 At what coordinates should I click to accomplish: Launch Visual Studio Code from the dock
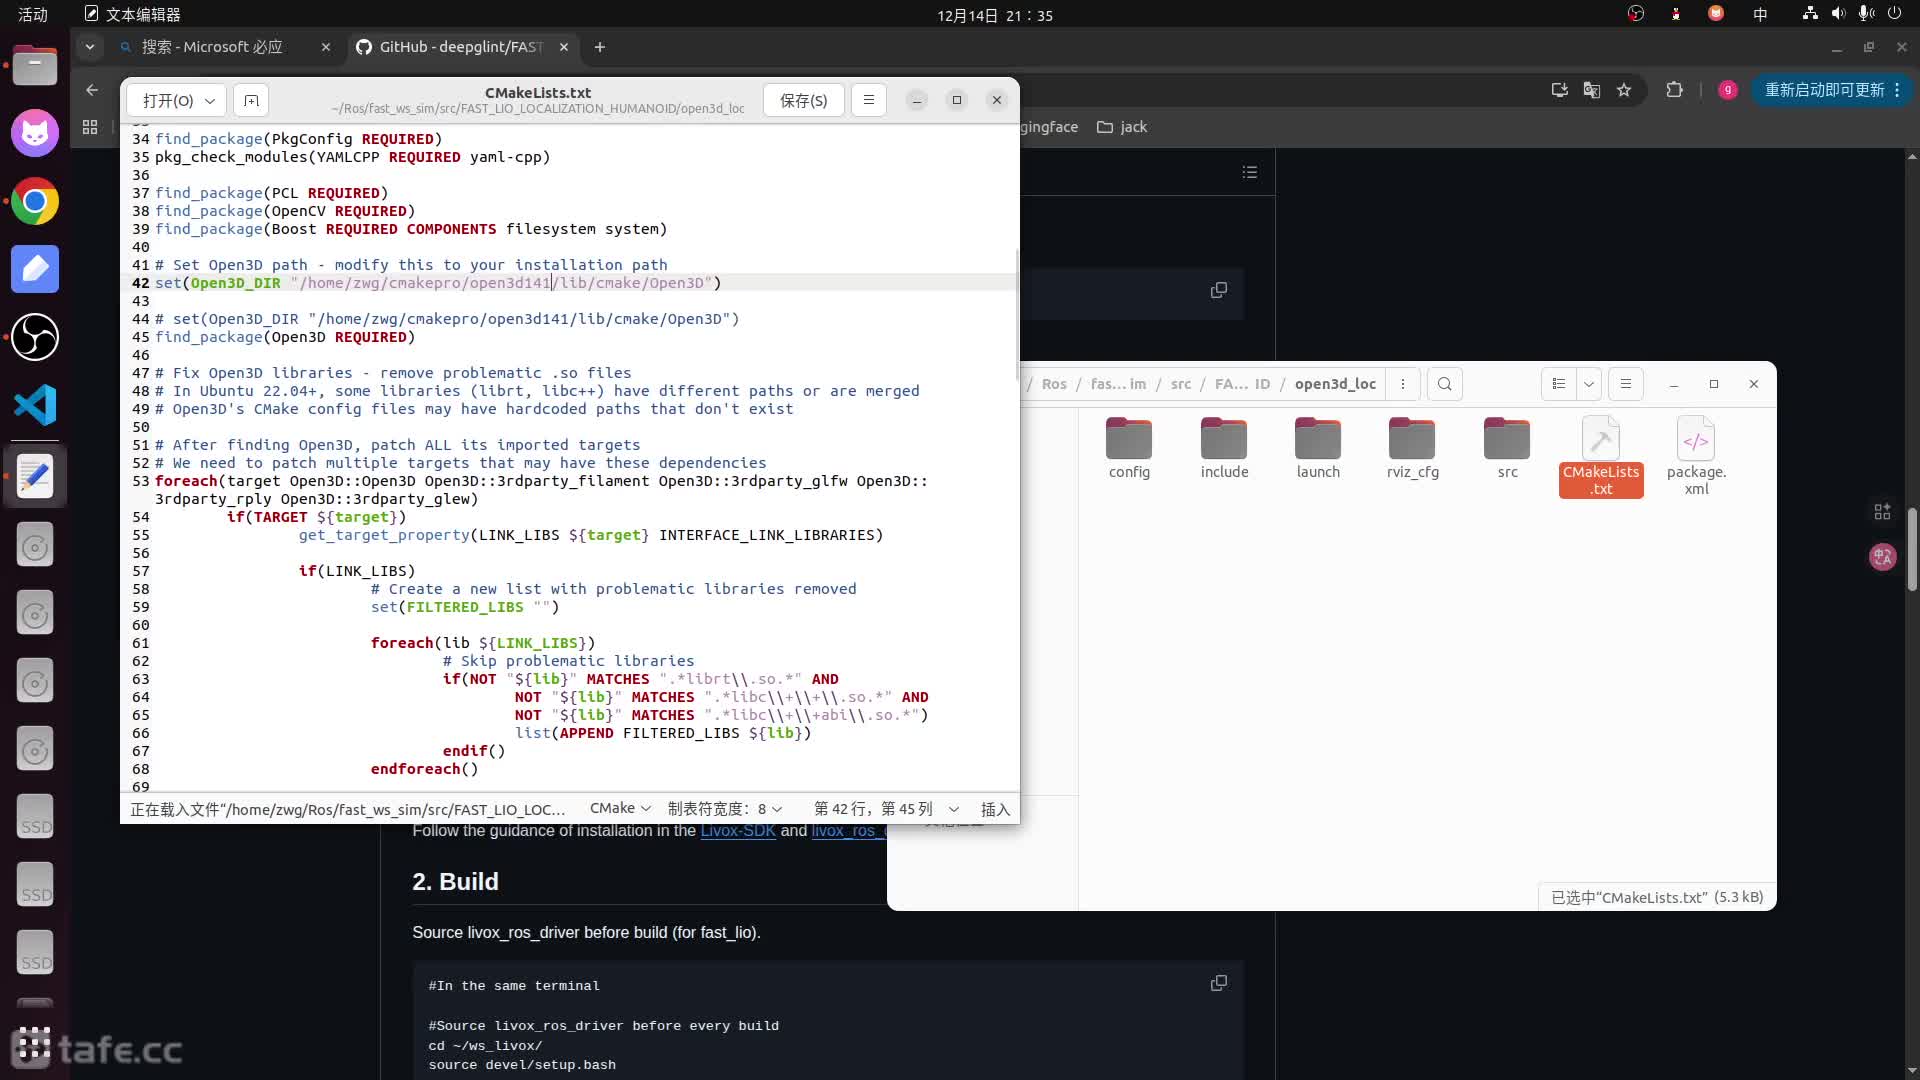[35, 405]
